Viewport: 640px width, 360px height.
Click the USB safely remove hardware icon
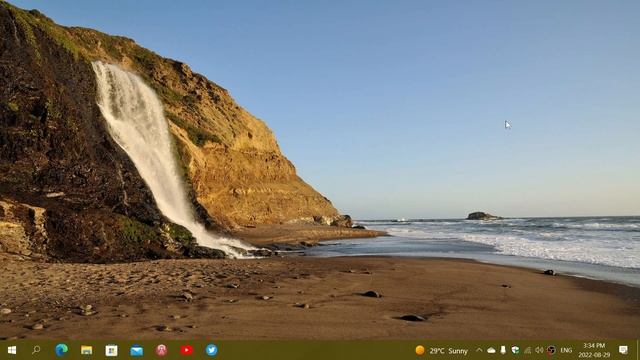pyautogui.click(x=503, y=350)
